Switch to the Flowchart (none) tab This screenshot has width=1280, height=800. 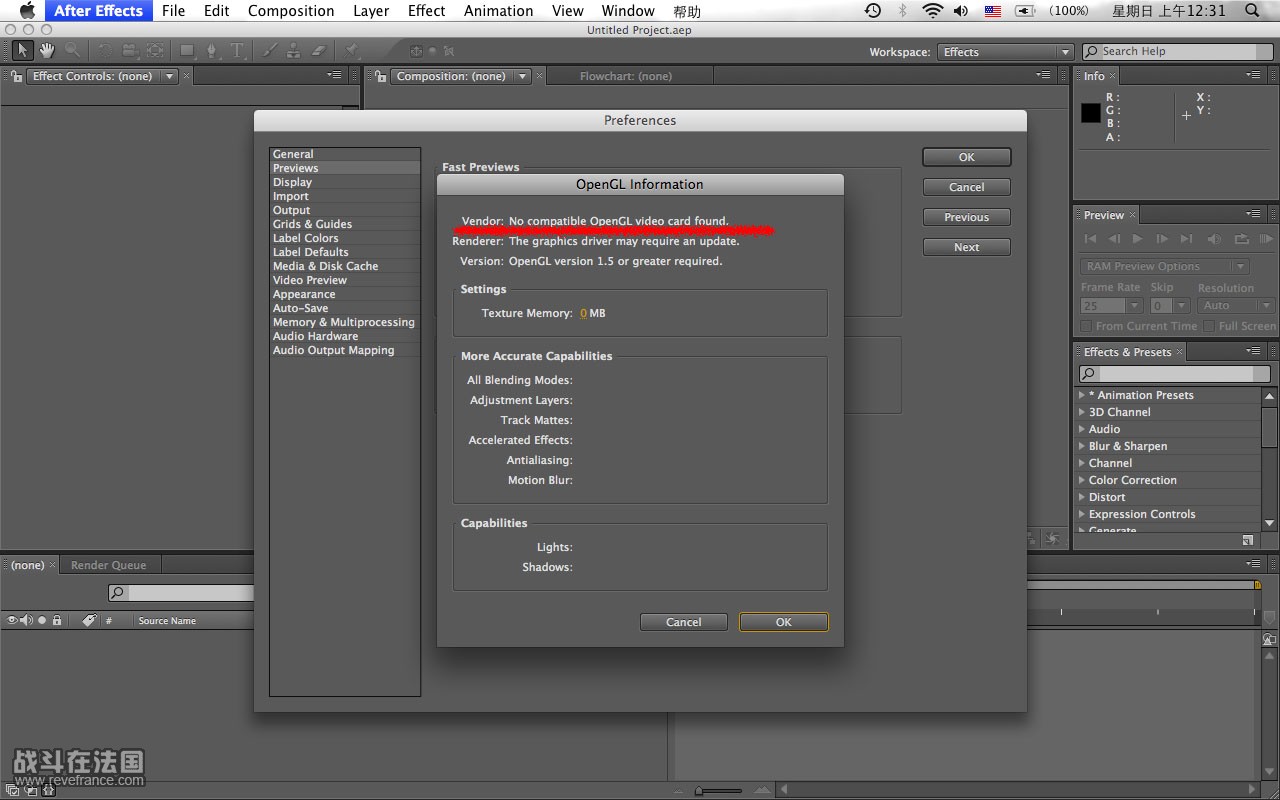(625, 76)
